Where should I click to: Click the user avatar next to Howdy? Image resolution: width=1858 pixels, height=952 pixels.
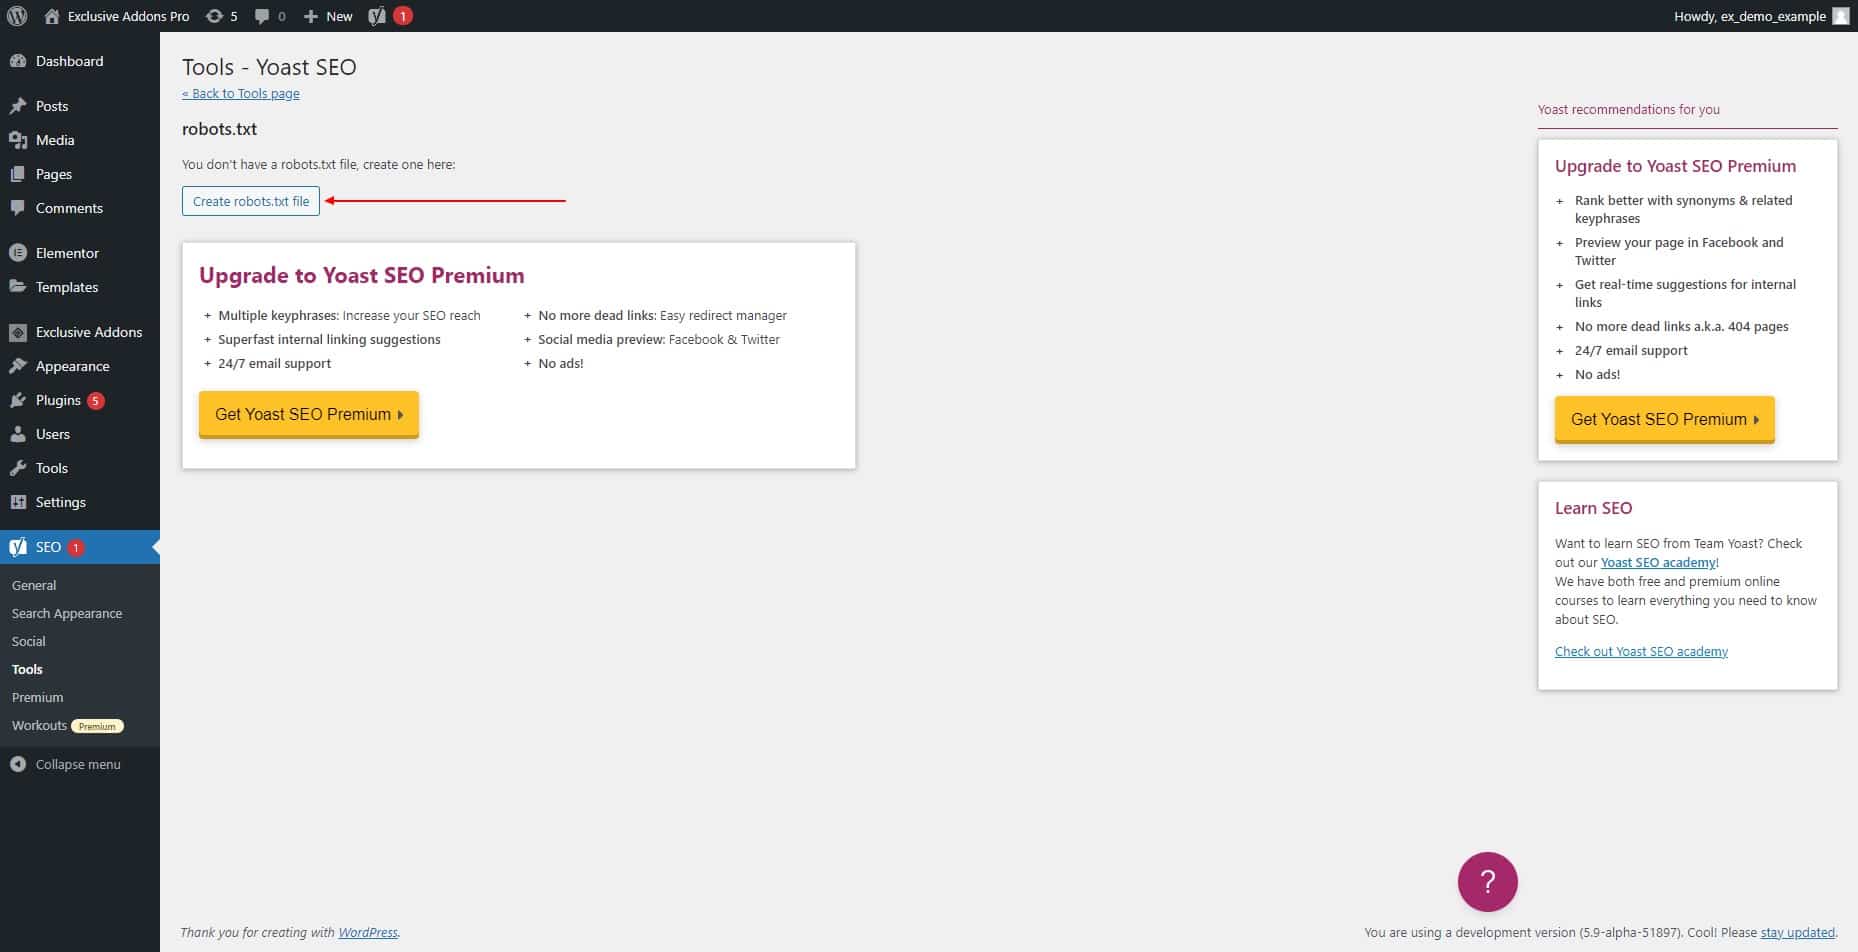[1840, 16]
